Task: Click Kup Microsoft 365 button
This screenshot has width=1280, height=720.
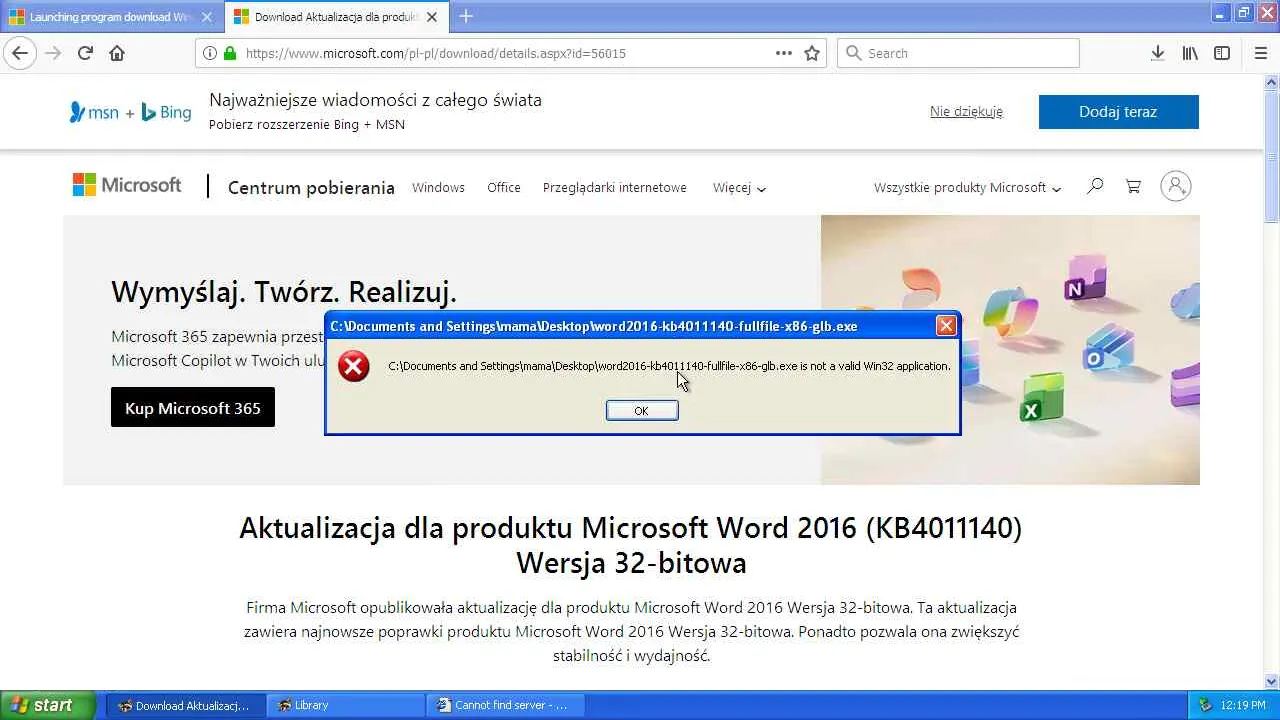Action: 193,408
